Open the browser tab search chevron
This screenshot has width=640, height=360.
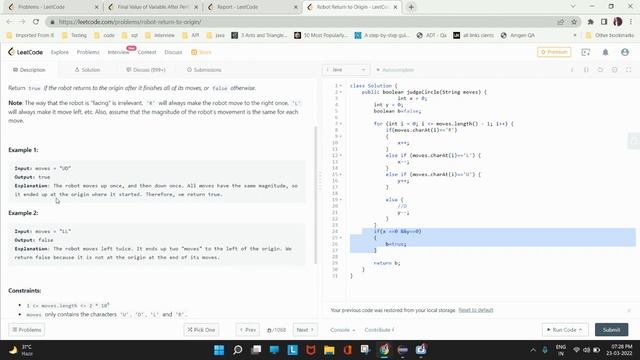coord(573,7)
